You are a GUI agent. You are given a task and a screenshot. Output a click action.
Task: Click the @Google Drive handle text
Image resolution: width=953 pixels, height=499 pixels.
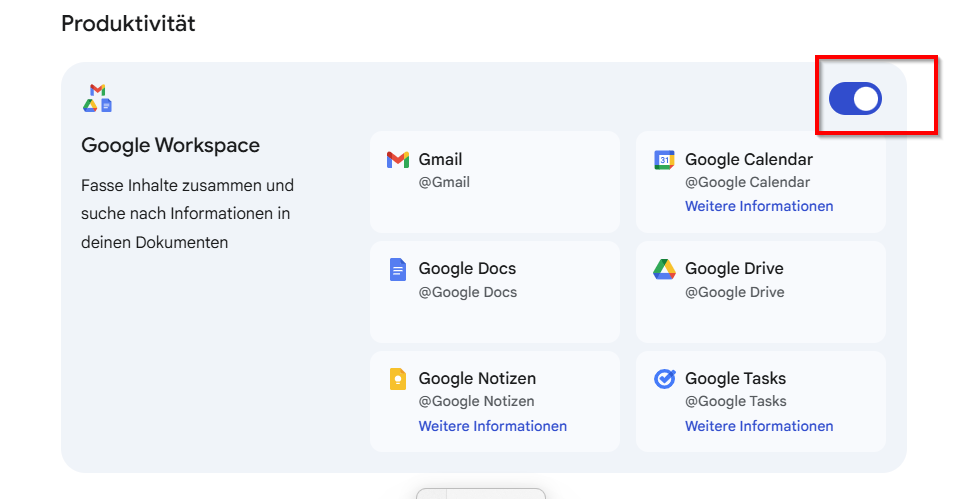pyautogui.click(x=734, y=292)
